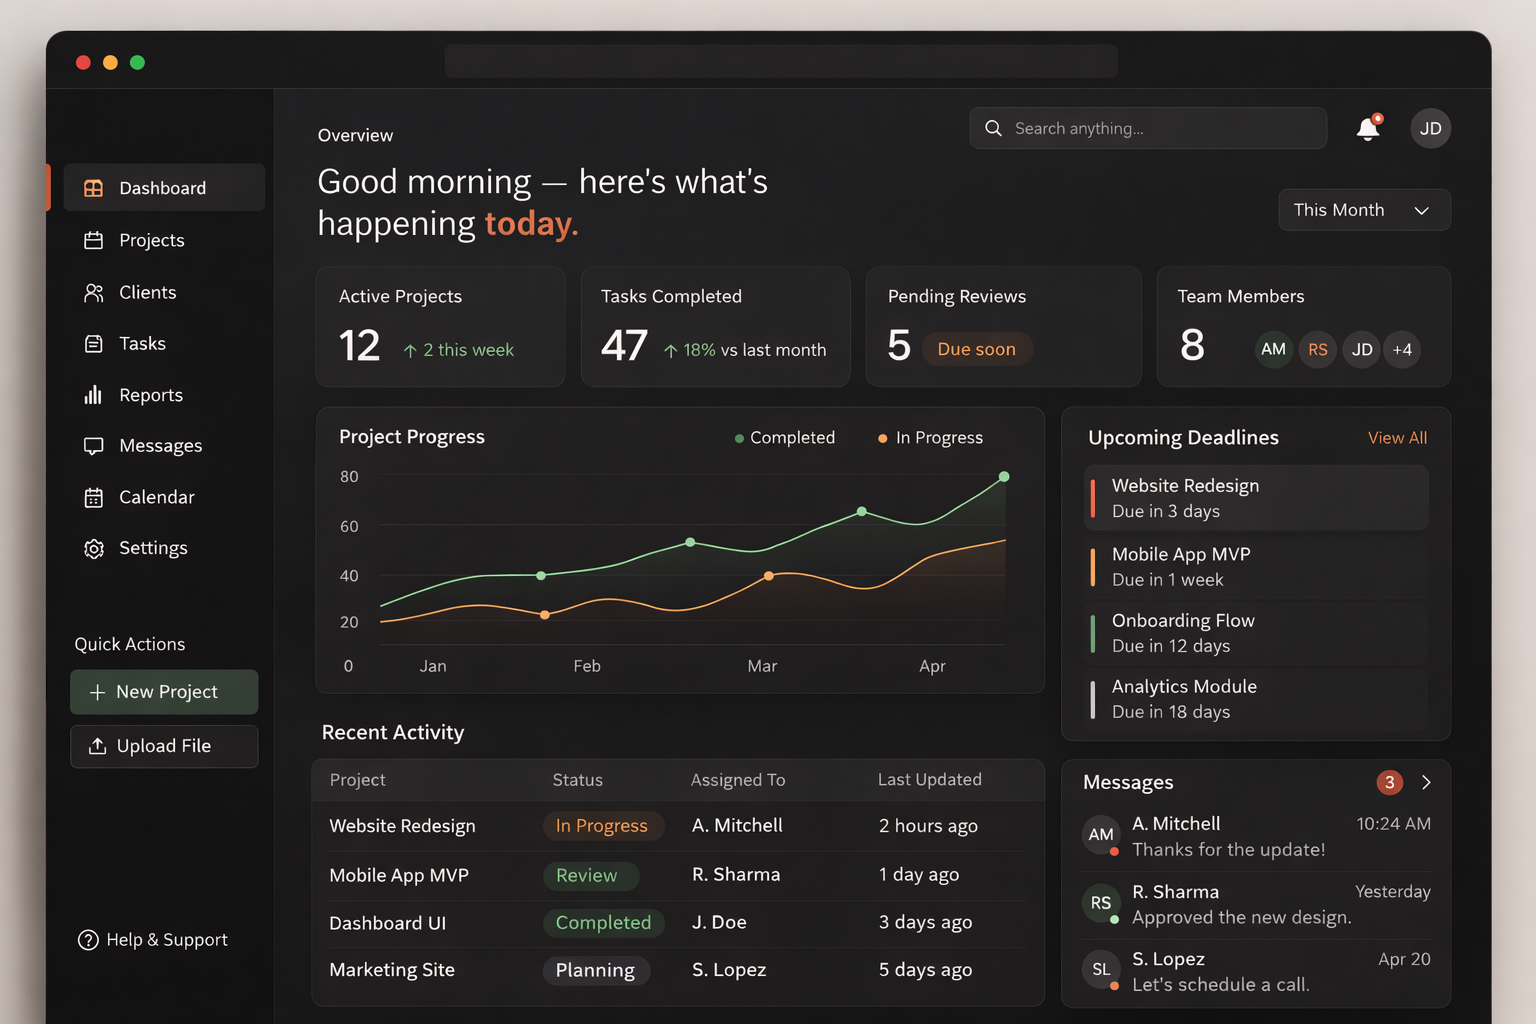Open the Reports panel

click(150, 395)
